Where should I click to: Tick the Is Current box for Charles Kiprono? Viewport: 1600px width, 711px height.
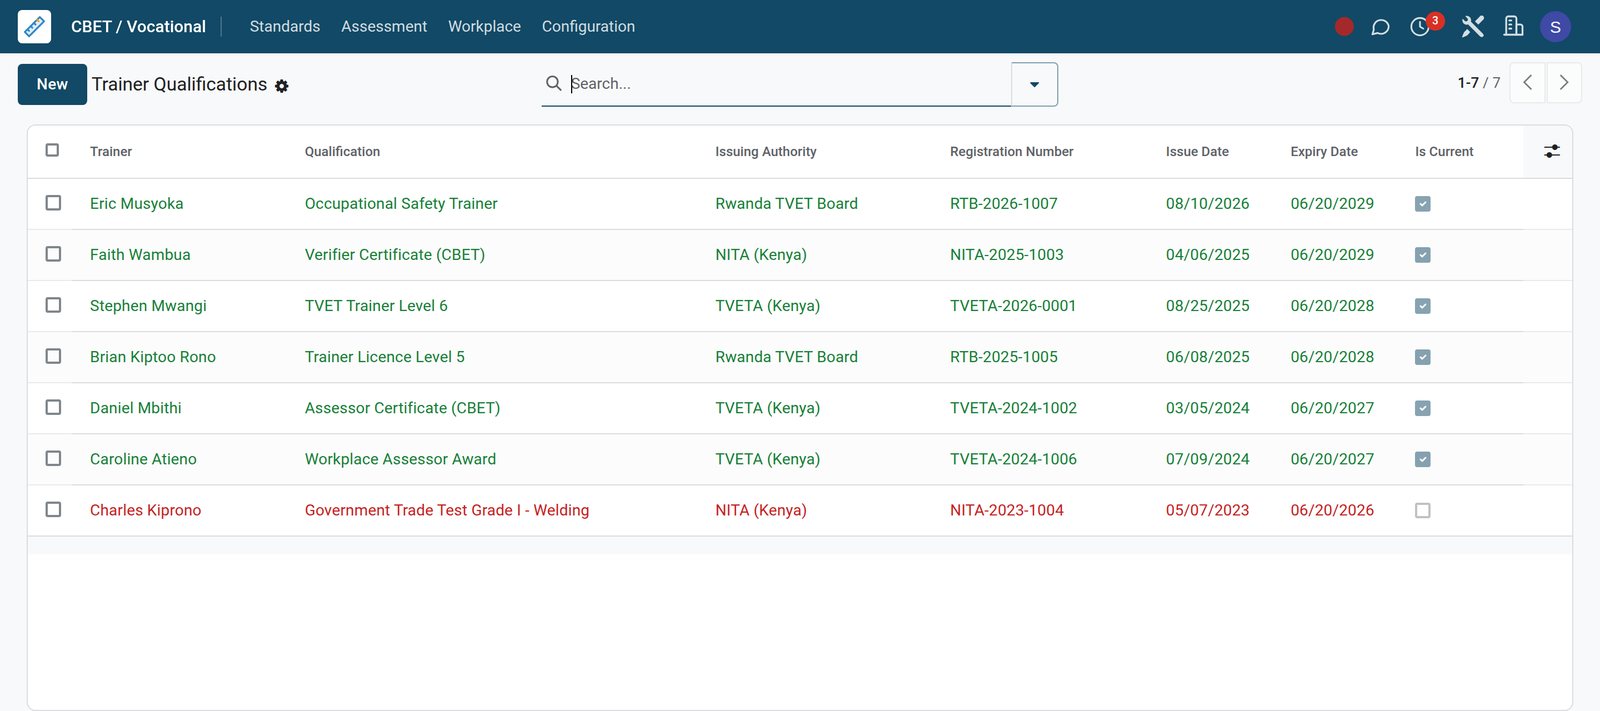click(1422, 510)
